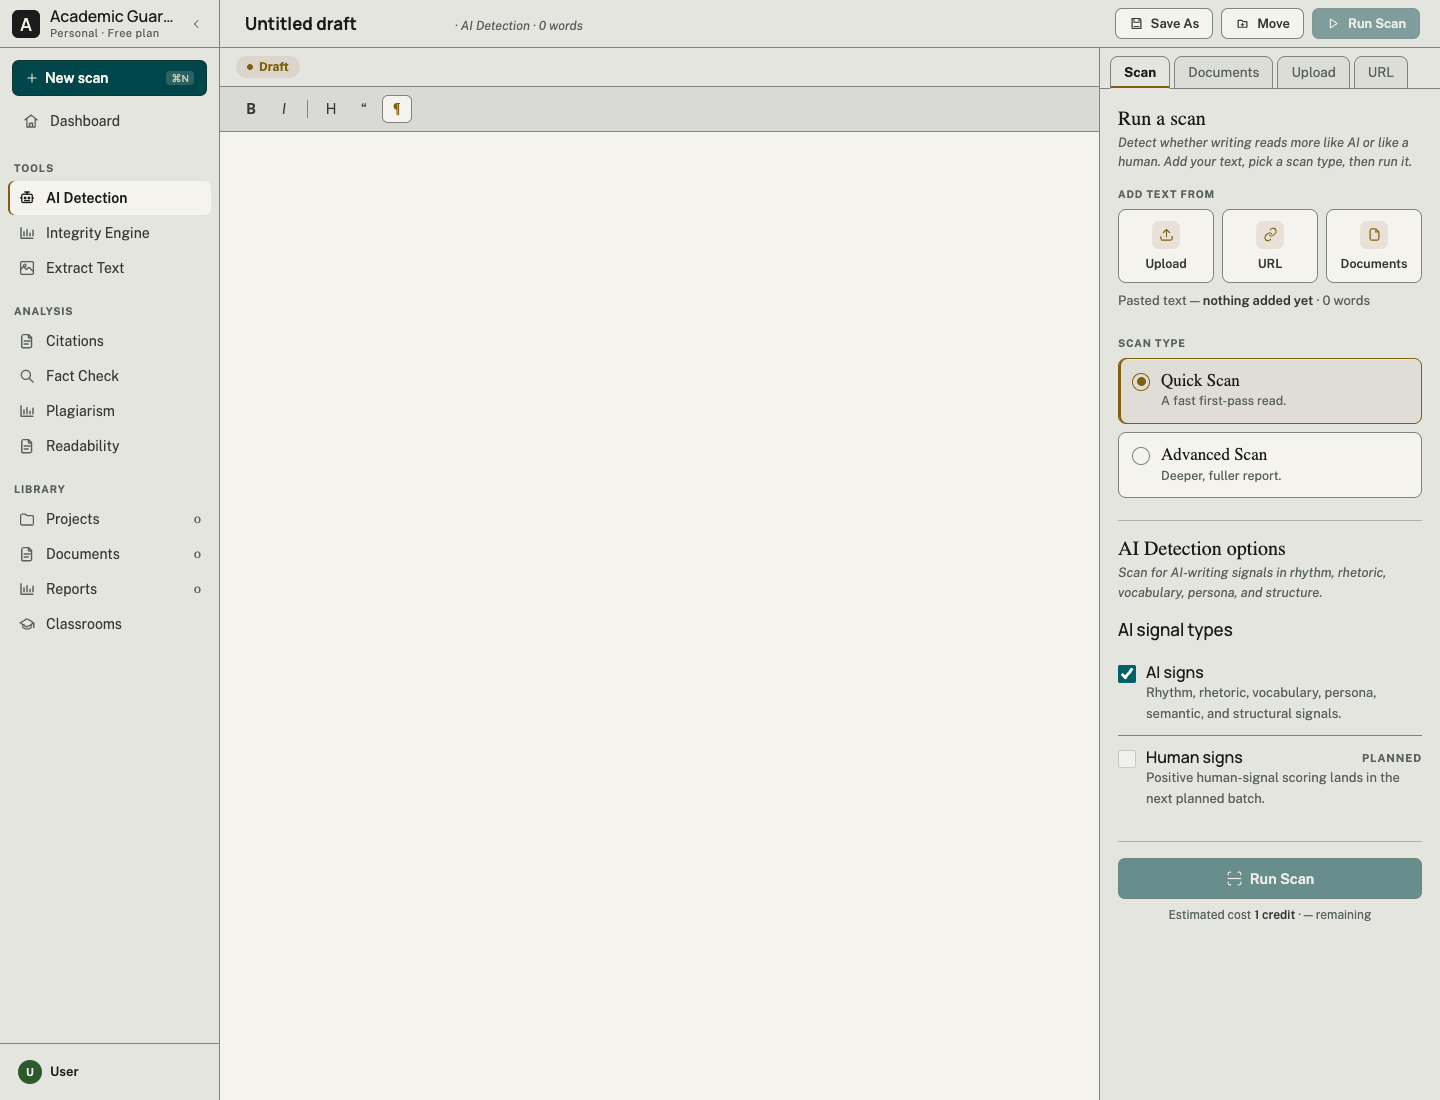The width and height of the screenshot is (1440, 1100).
Task: Click the Upload card icon
Action: [1166, 235]
